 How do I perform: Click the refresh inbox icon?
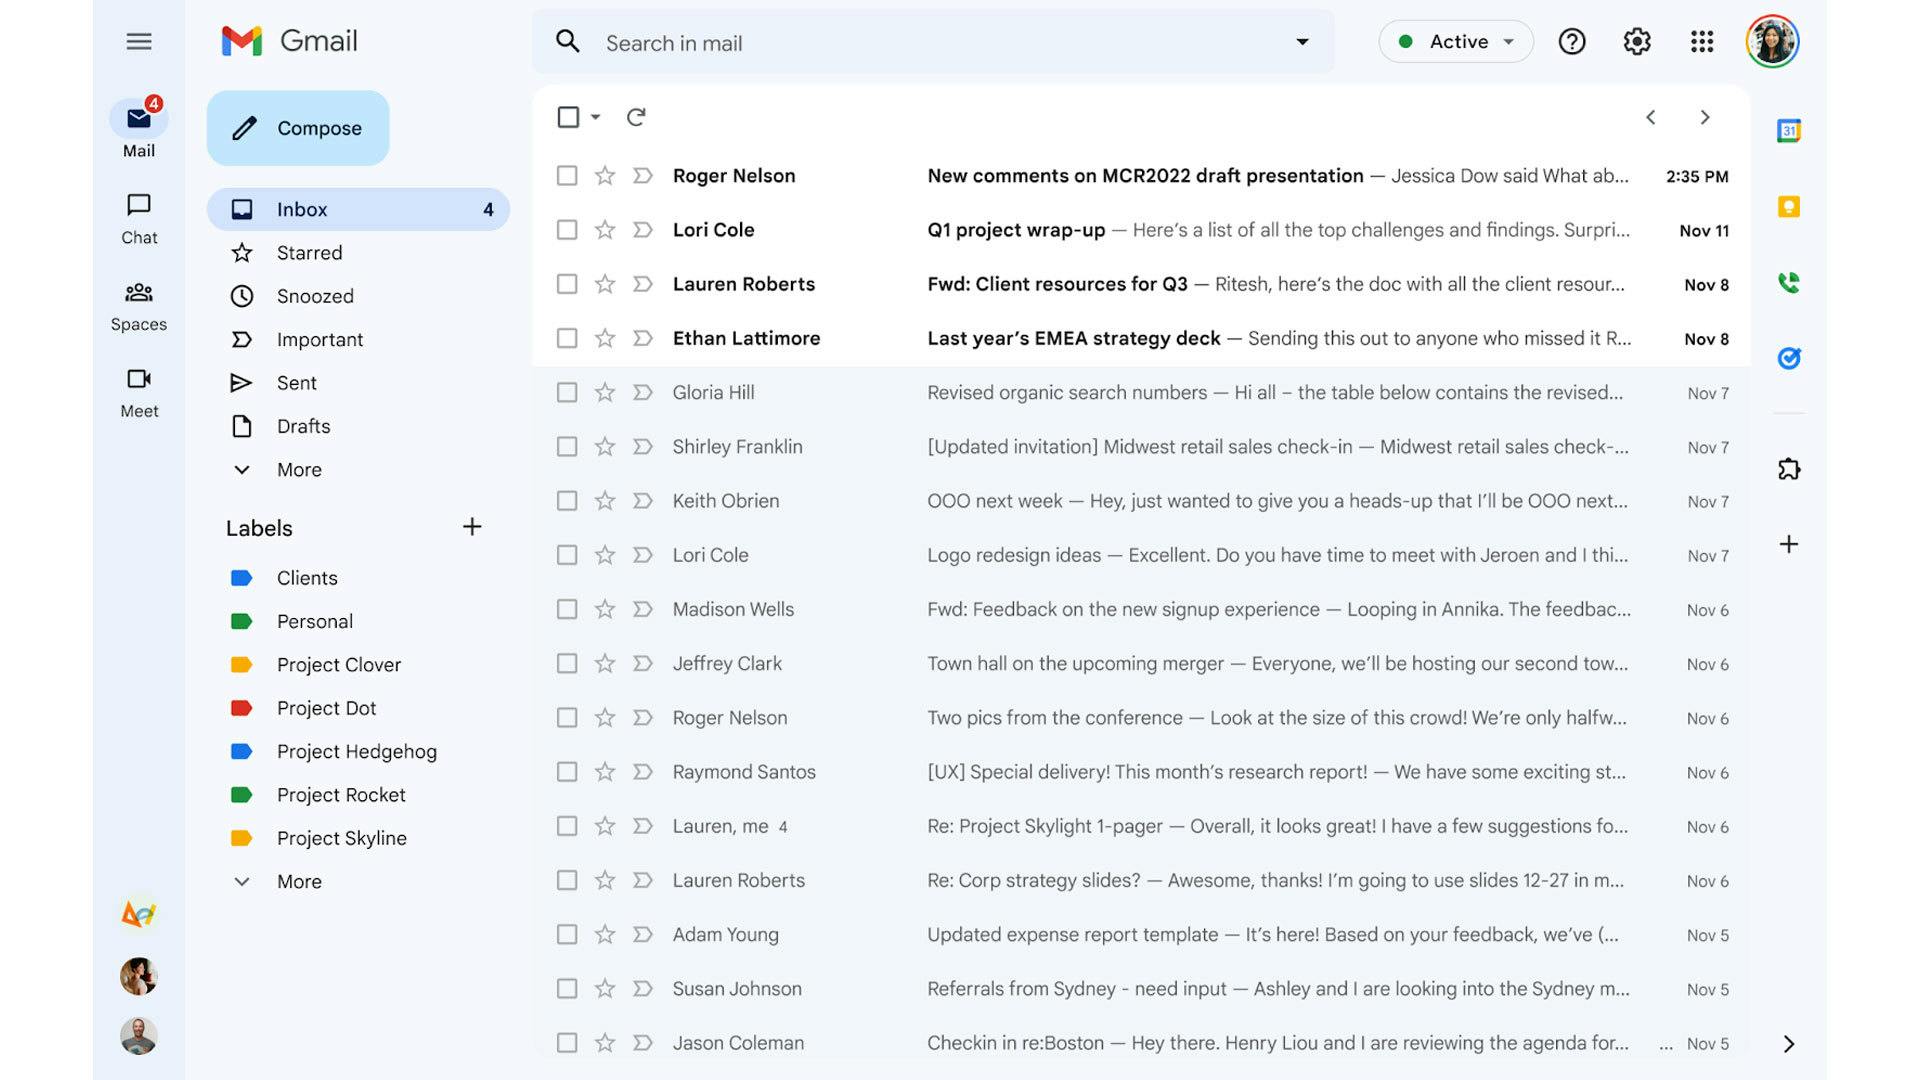[636, 117]
